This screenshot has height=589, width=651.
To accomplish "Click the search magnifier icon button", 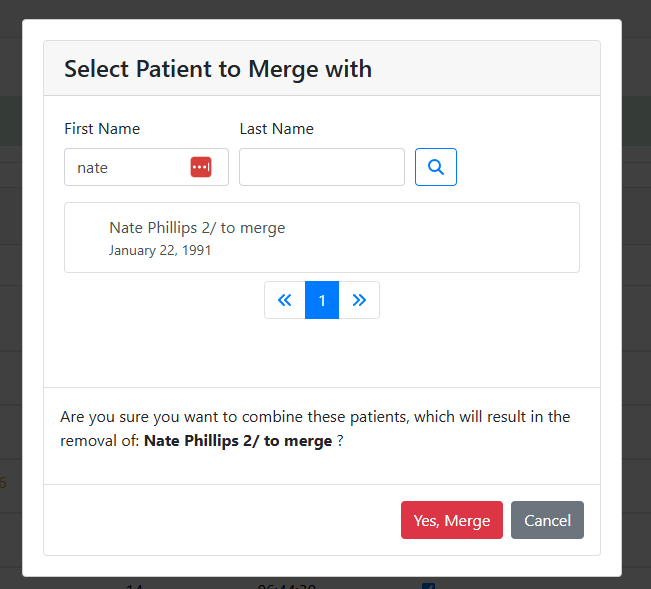I will click(x=436, y=167).
